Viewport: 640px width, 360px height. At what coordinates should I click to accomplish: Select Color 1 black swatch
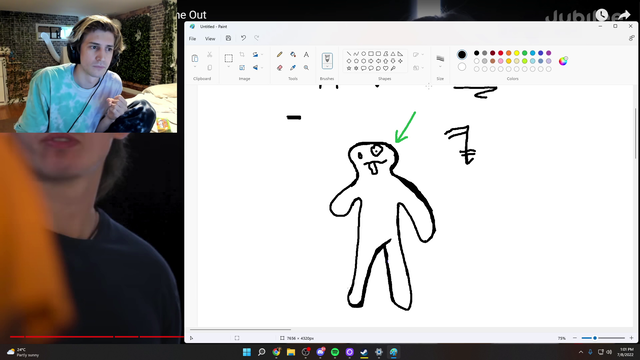pos(462,54)
